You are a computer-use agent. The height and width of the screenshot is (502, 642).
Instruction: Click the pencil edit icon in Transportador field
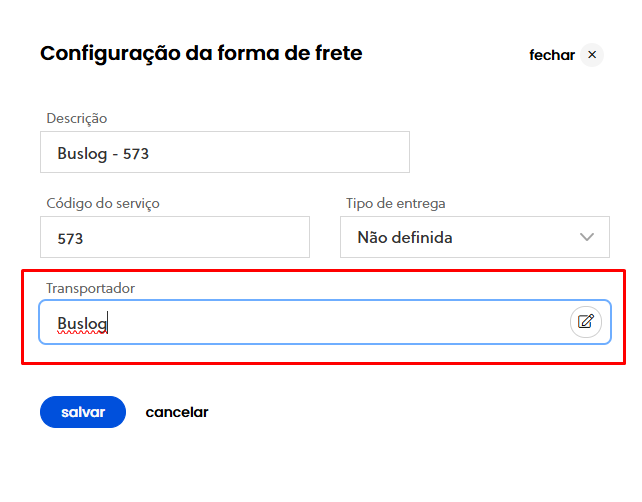point(585,321)
